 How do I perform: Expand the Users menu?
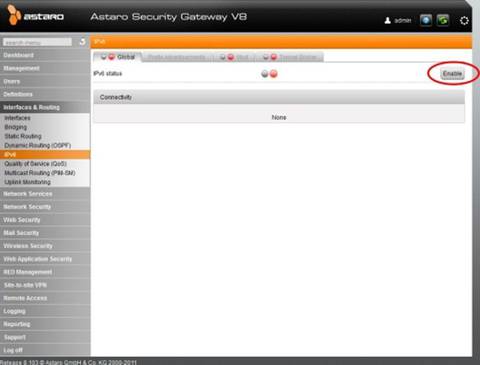tap(45, 81)
